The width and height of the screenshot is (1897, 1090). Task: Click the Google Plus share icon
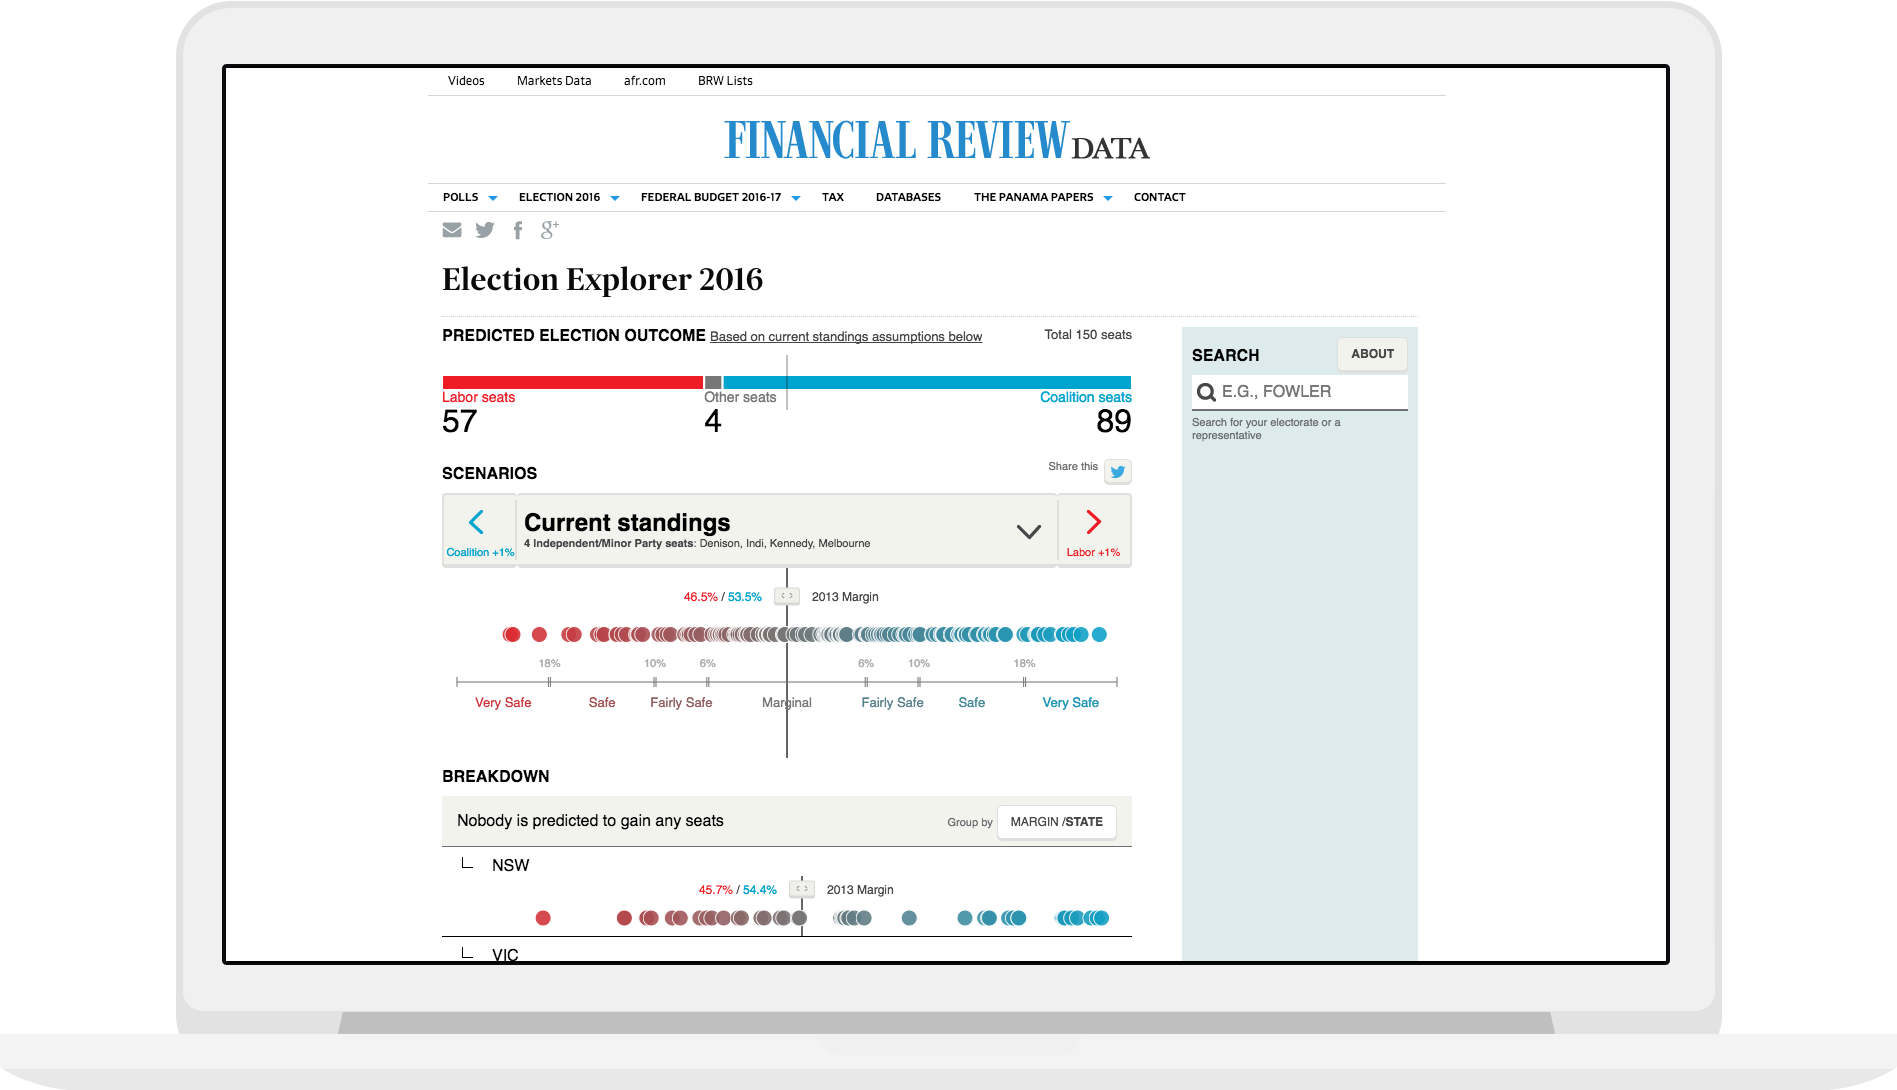click(x=549, y=230)
